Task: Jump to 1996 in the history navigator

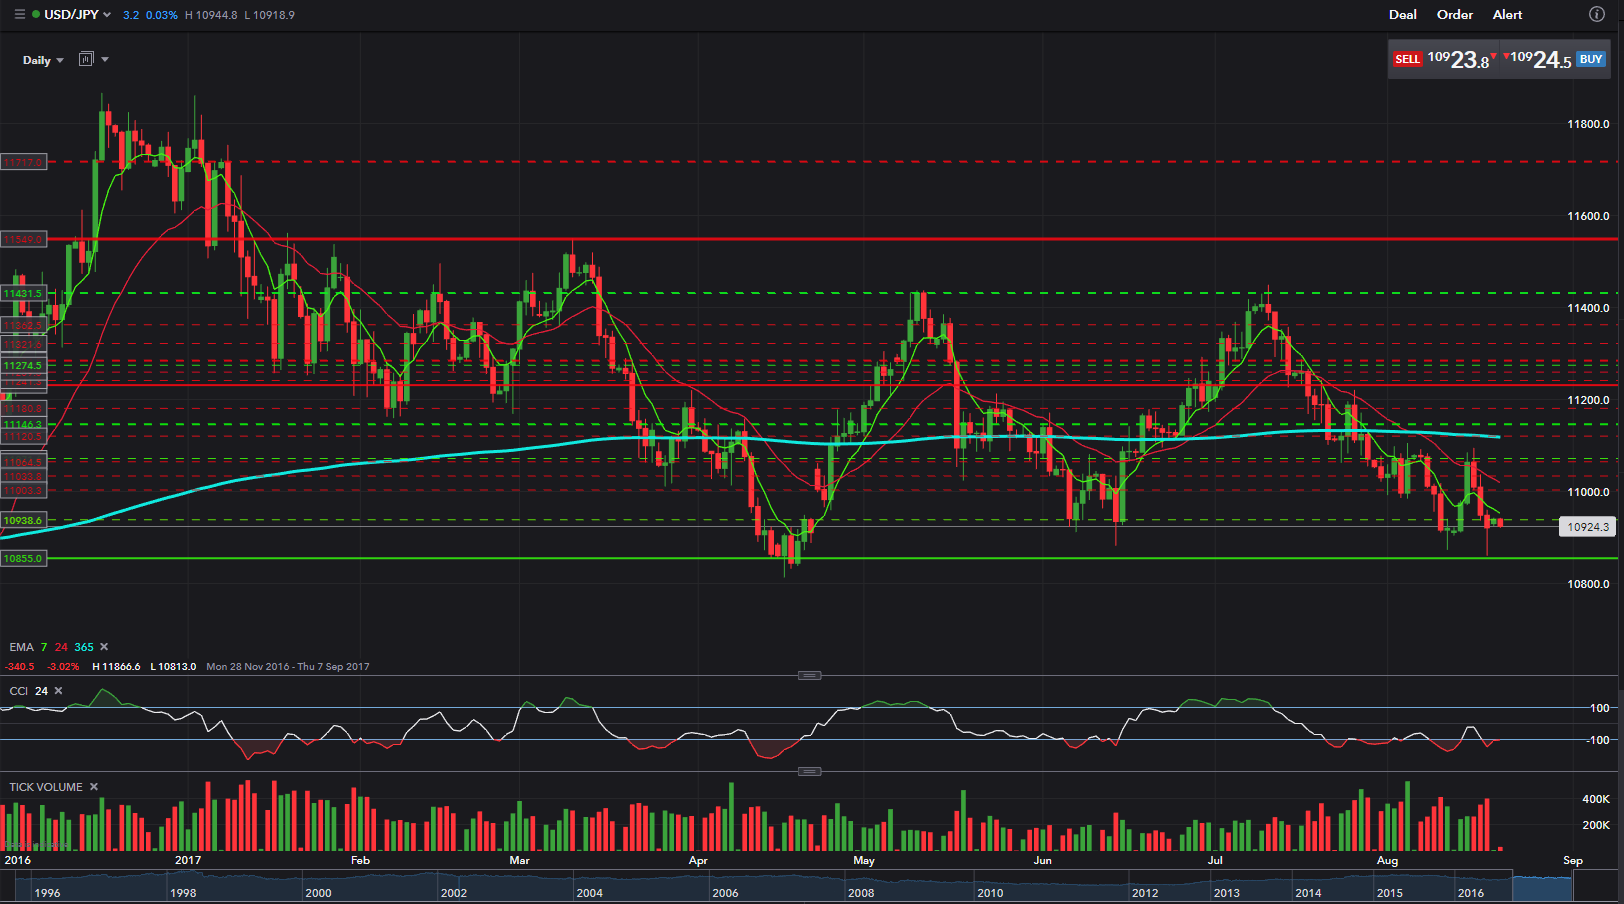Action: 47,893
